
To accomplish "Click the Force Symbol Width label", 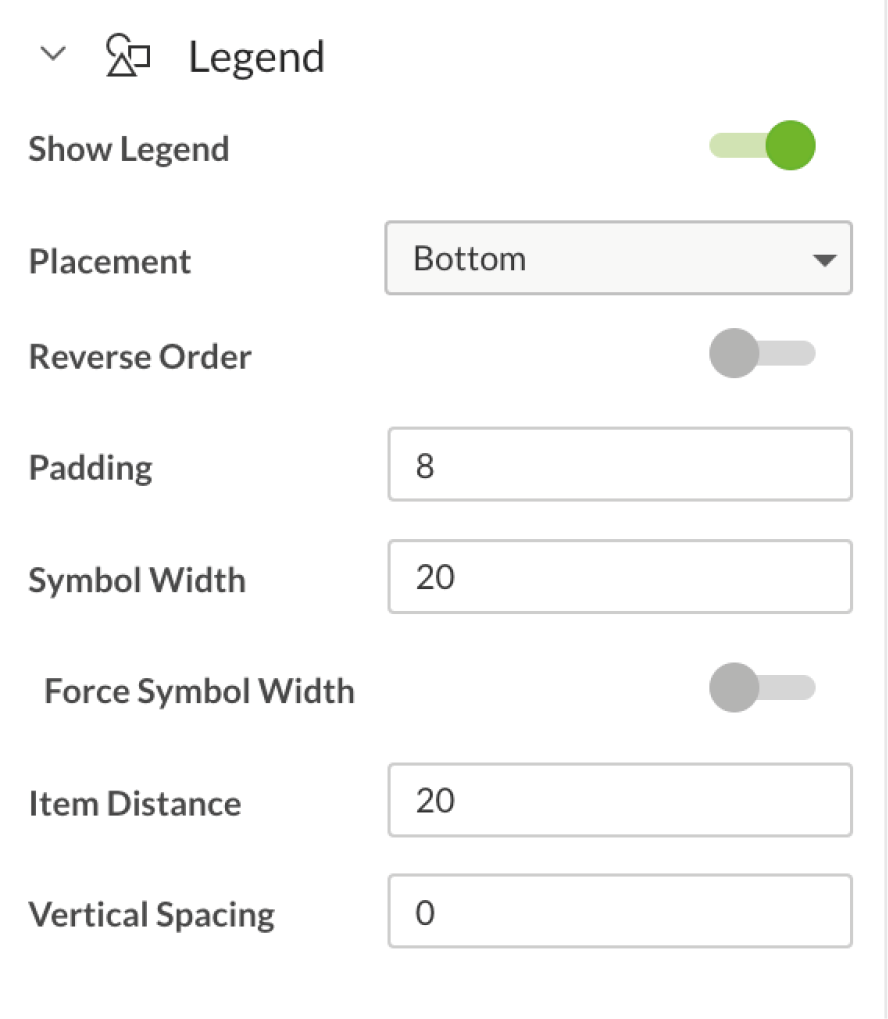I will [x=200, y=691].
